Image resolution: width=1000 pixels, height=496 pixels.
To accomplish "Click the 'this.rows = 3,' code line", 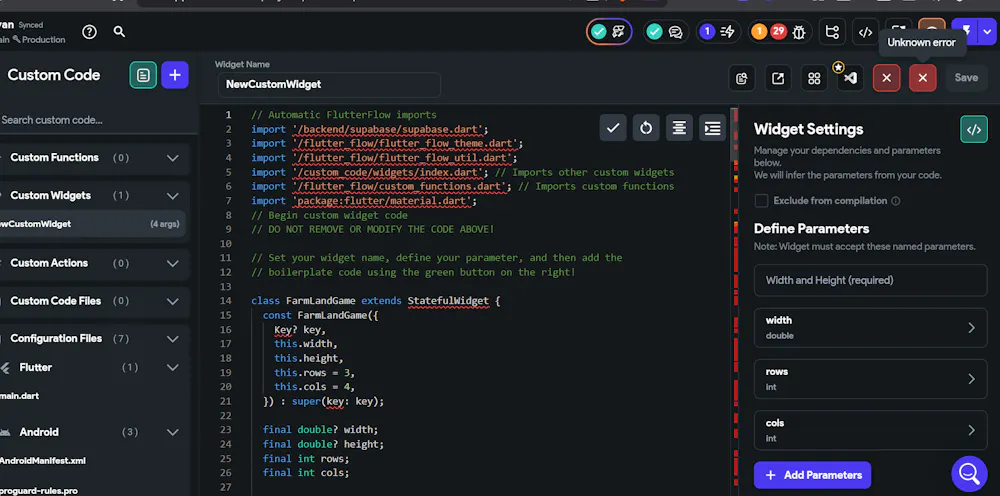I will pos(314,372).
